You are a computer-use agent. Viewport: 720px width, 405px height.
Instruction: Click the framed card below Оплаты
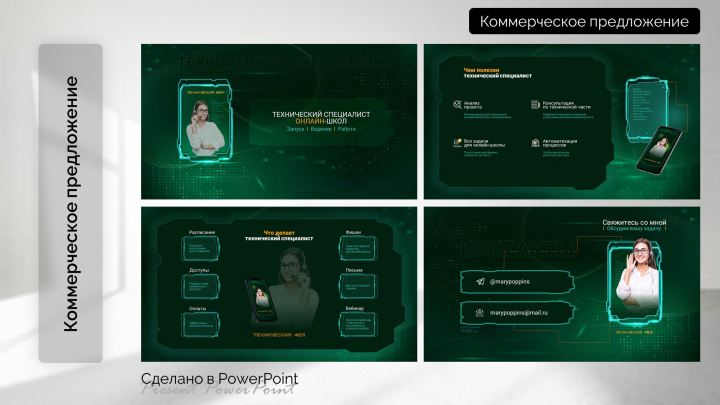pyautogui.click(x=201, y=324)
